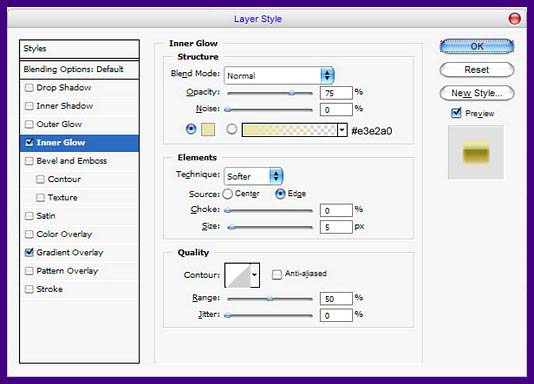Click the glow gradient preview bar

coord(289,130)
